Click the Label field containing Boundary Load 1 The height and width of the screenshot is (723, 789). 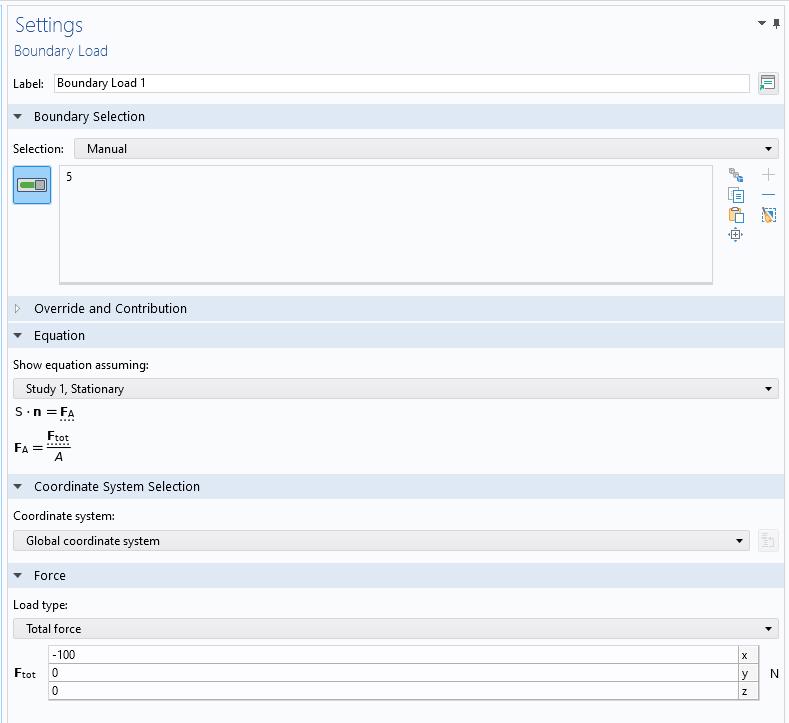tap(400, 83)
